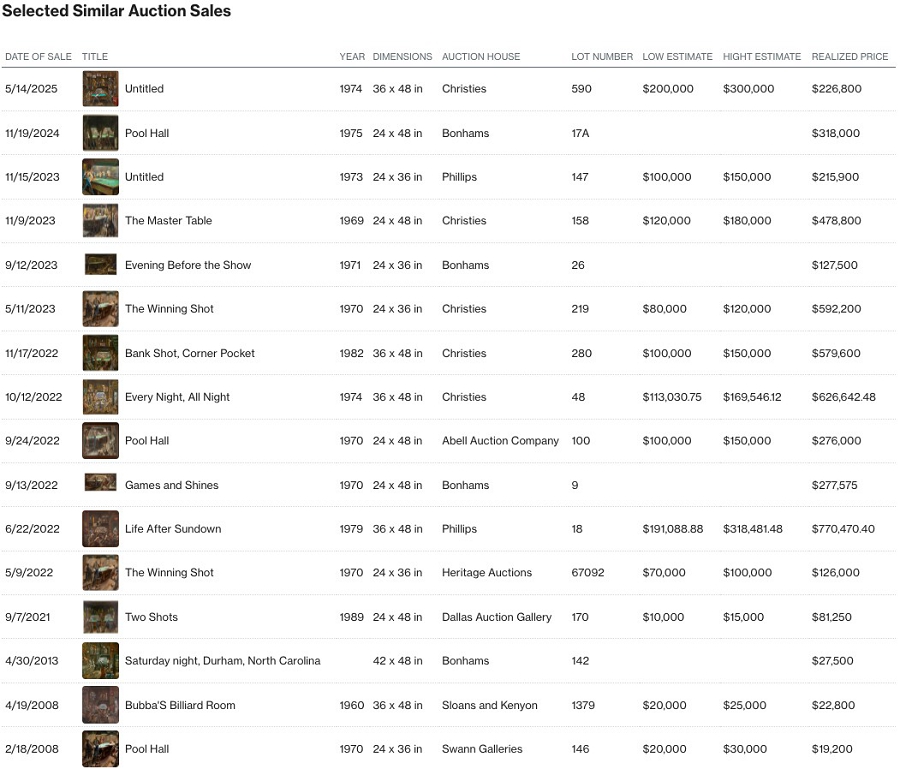Click the Realized Price column header
The height and width of the screenshot is (769, 900).
click(x=849, y=57)
